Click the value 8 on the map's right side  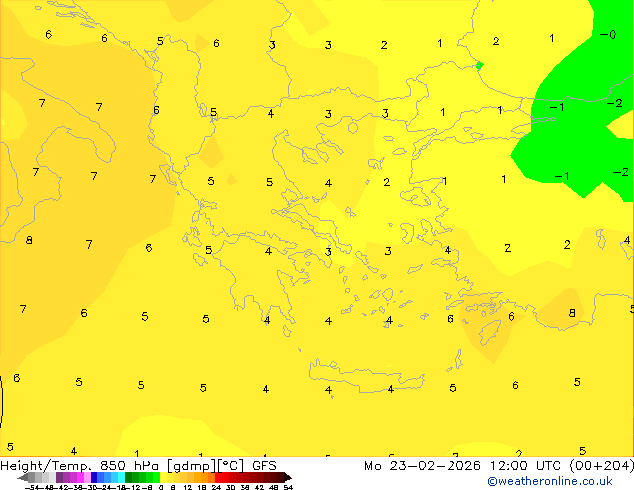coord(572,313)
